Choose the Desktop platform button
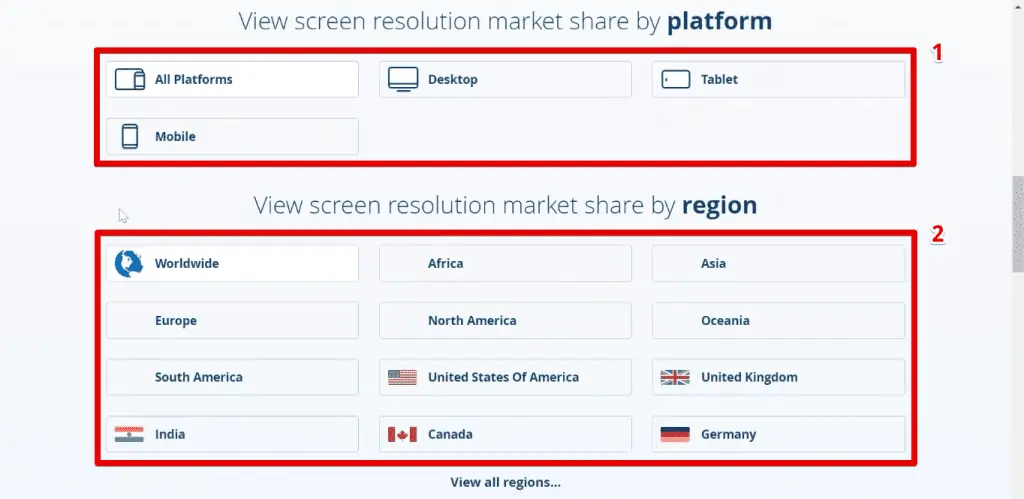This screenshot has height=499, width=1024. pos(505,80)
